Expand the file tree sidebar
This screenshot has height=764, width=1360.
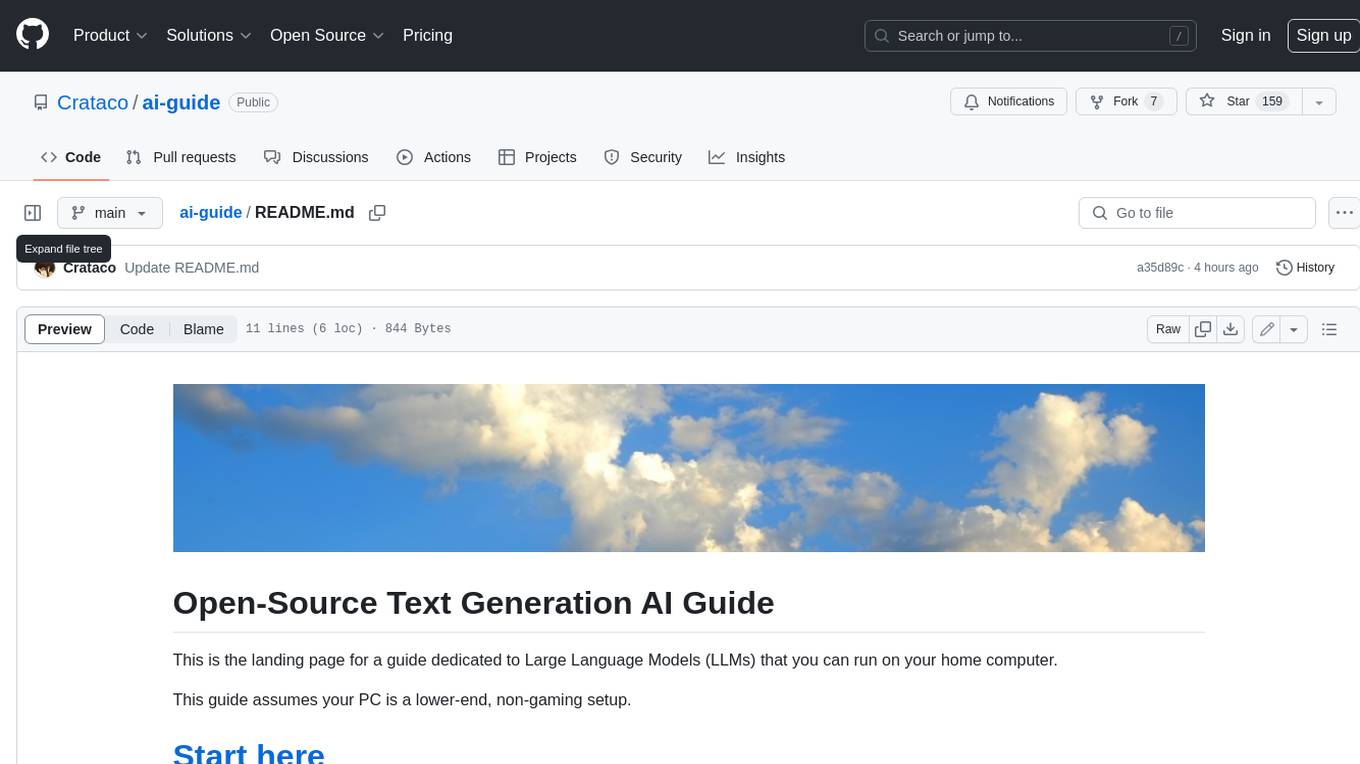[x=33, y=213]
